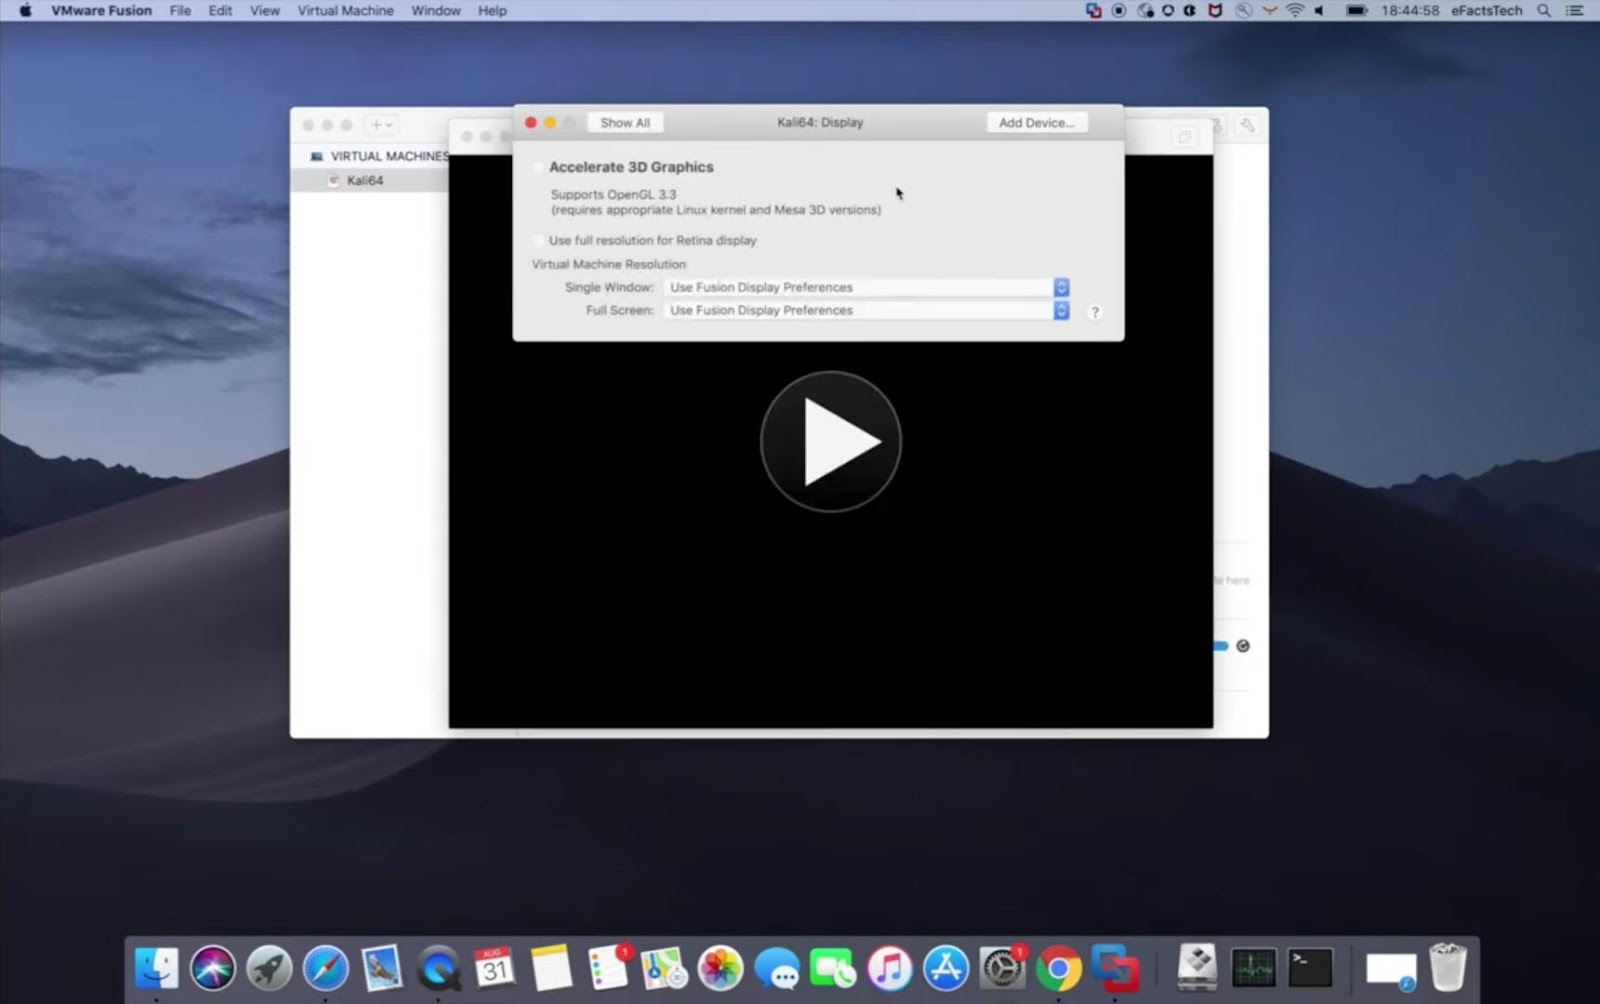
Task: Open the Trash in the dock
Action: coord(1447,968)
